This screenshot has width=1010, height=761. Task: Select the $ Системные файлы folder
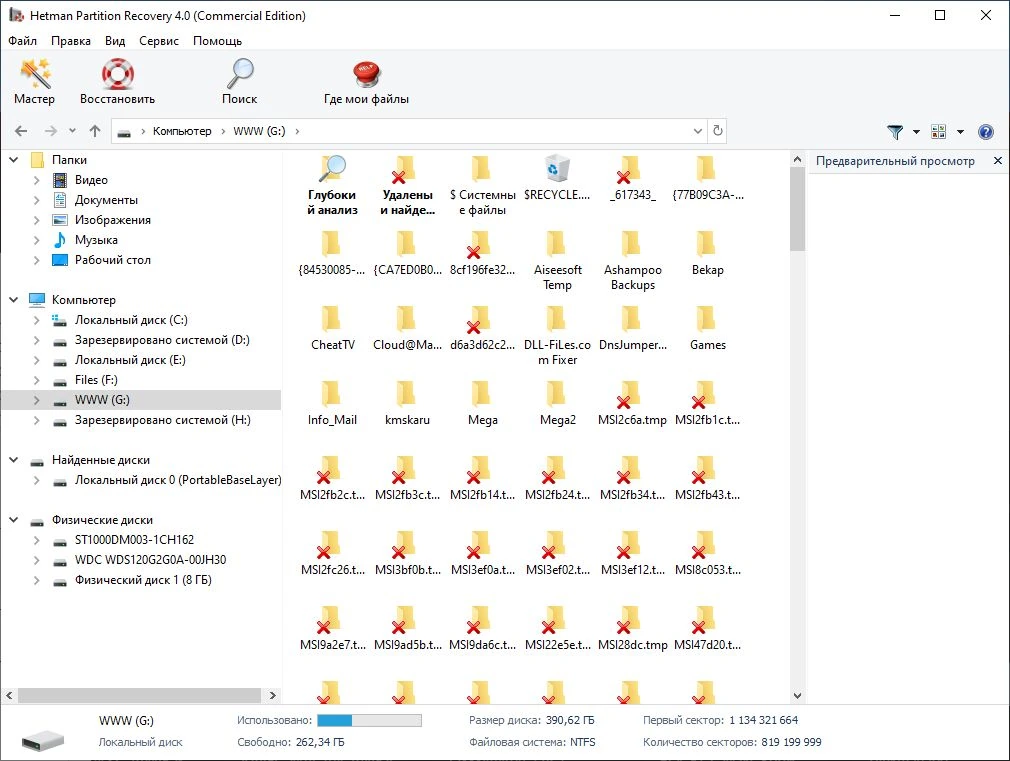tap(482, 186)
